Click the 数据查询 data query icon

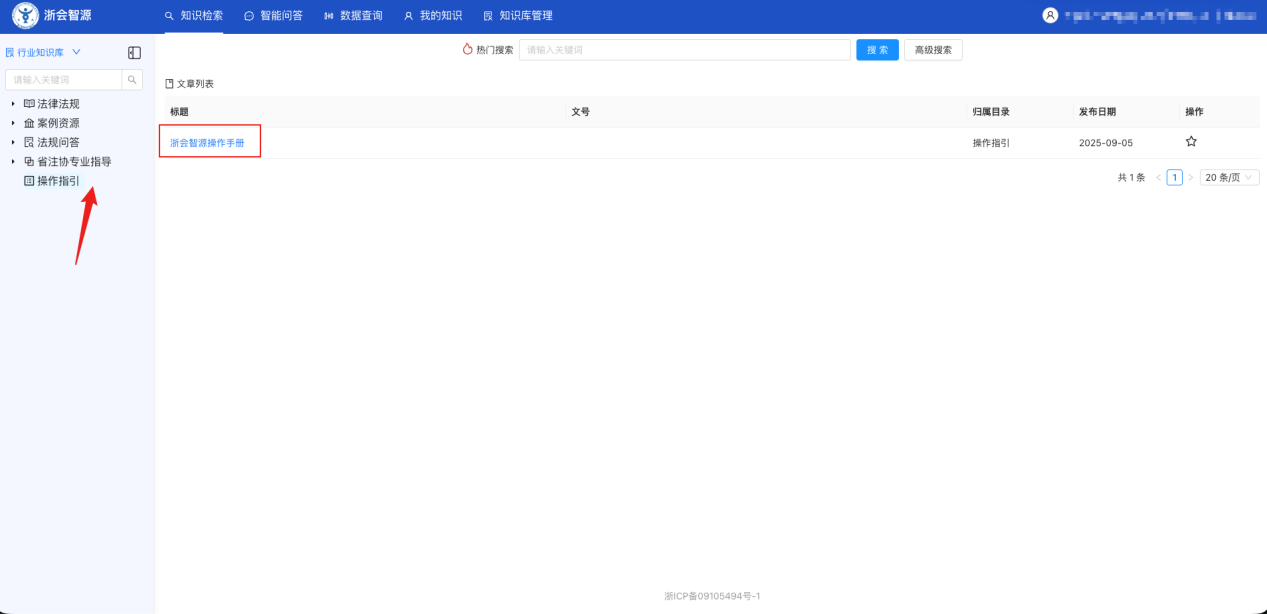[x=330, y=15]
